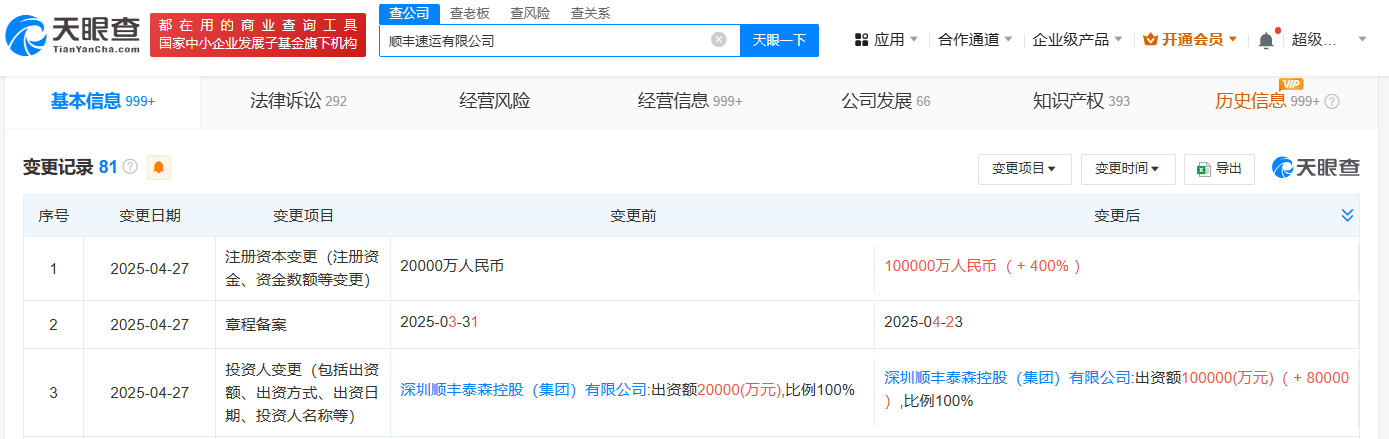Open the 应用 grid menu
The image size is (1389, 439).
pos(880,40)
